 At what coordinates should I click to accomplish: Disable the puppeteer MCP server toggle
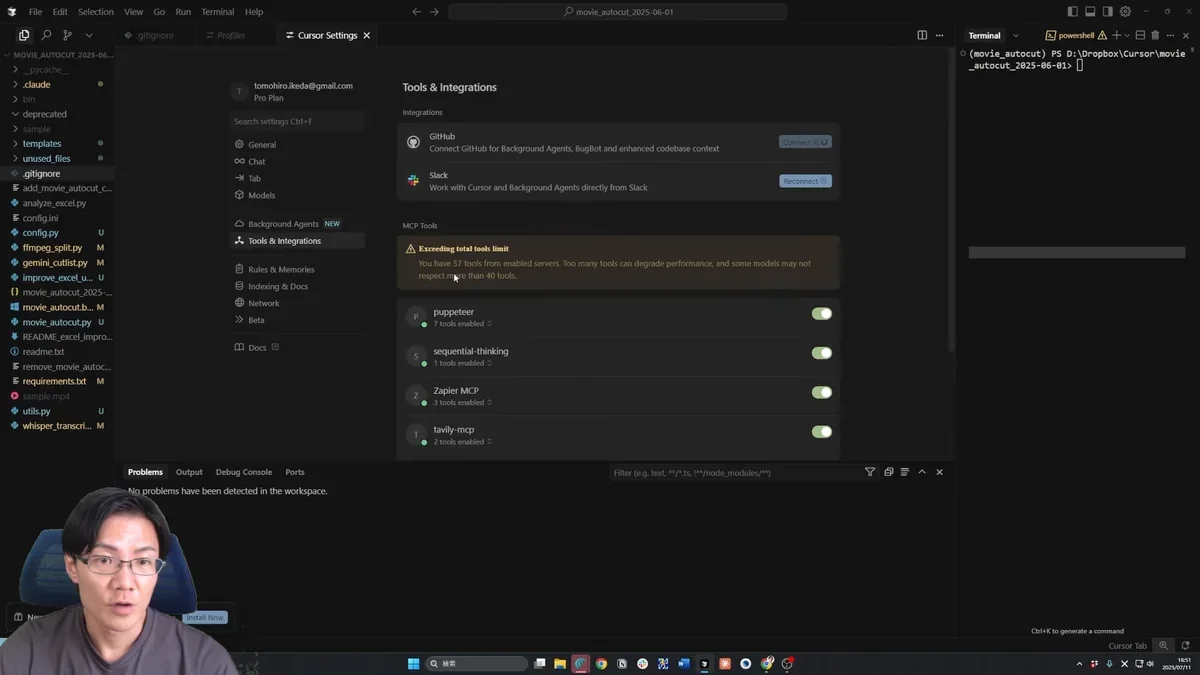pyautogui.click(x=822, y=314)
